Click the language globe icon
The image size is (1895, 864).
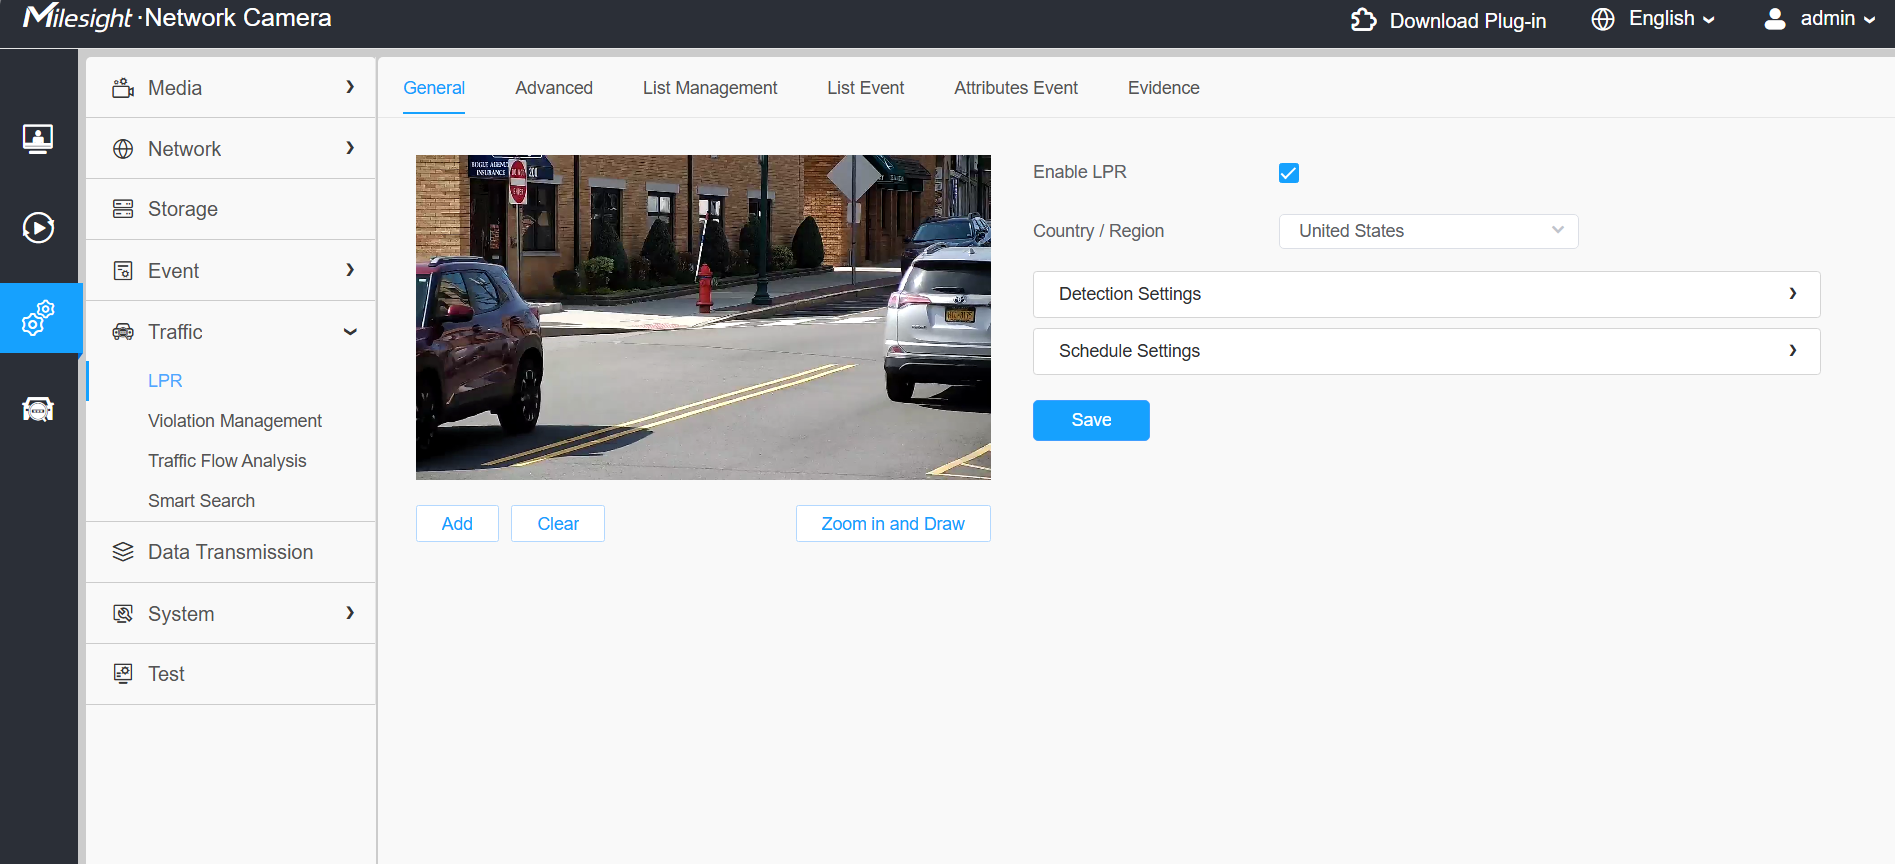click(x=1603, y=19)
